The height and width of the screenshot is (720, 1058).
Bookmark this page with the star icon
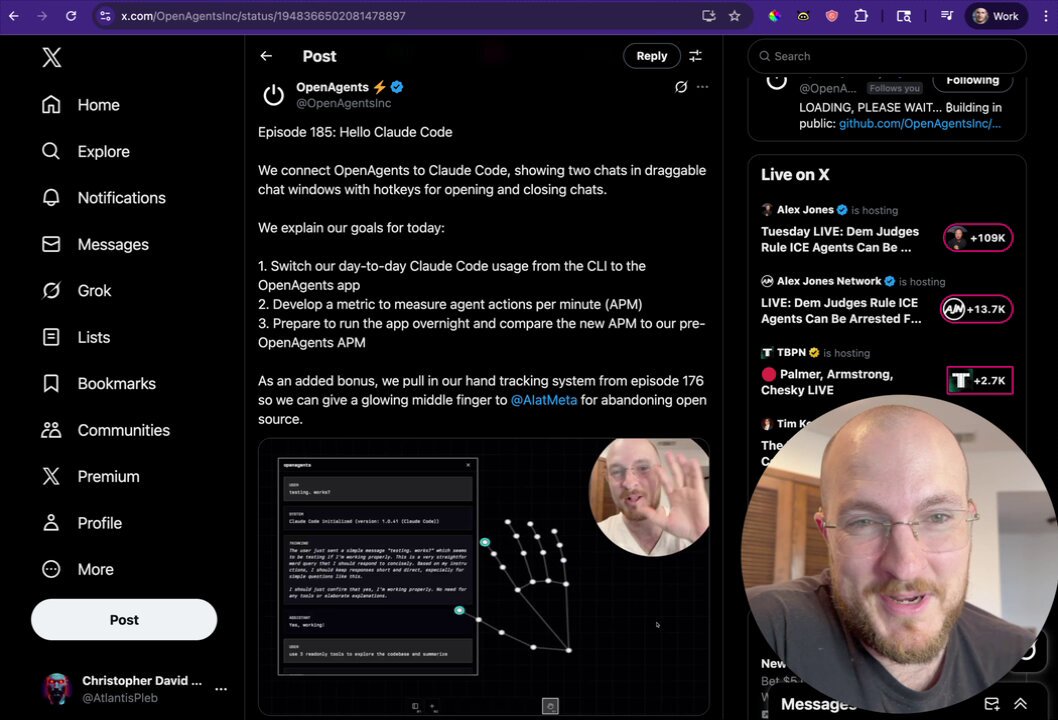coord(735,16)
